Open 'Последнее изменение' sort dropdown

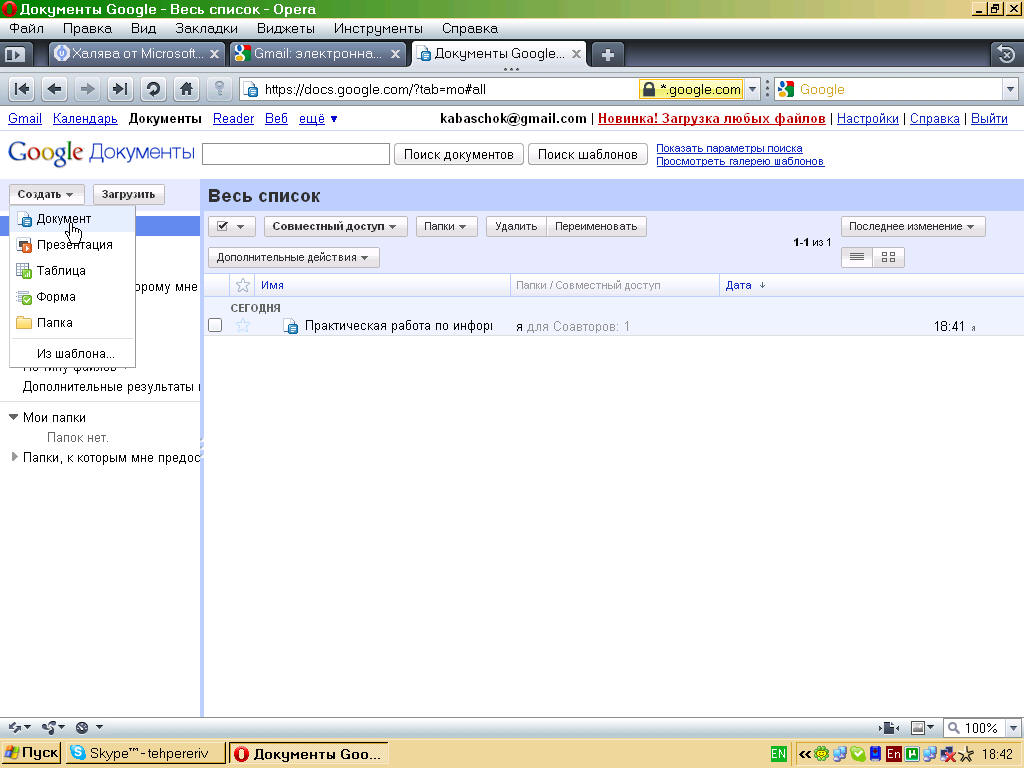coord(912,226)
